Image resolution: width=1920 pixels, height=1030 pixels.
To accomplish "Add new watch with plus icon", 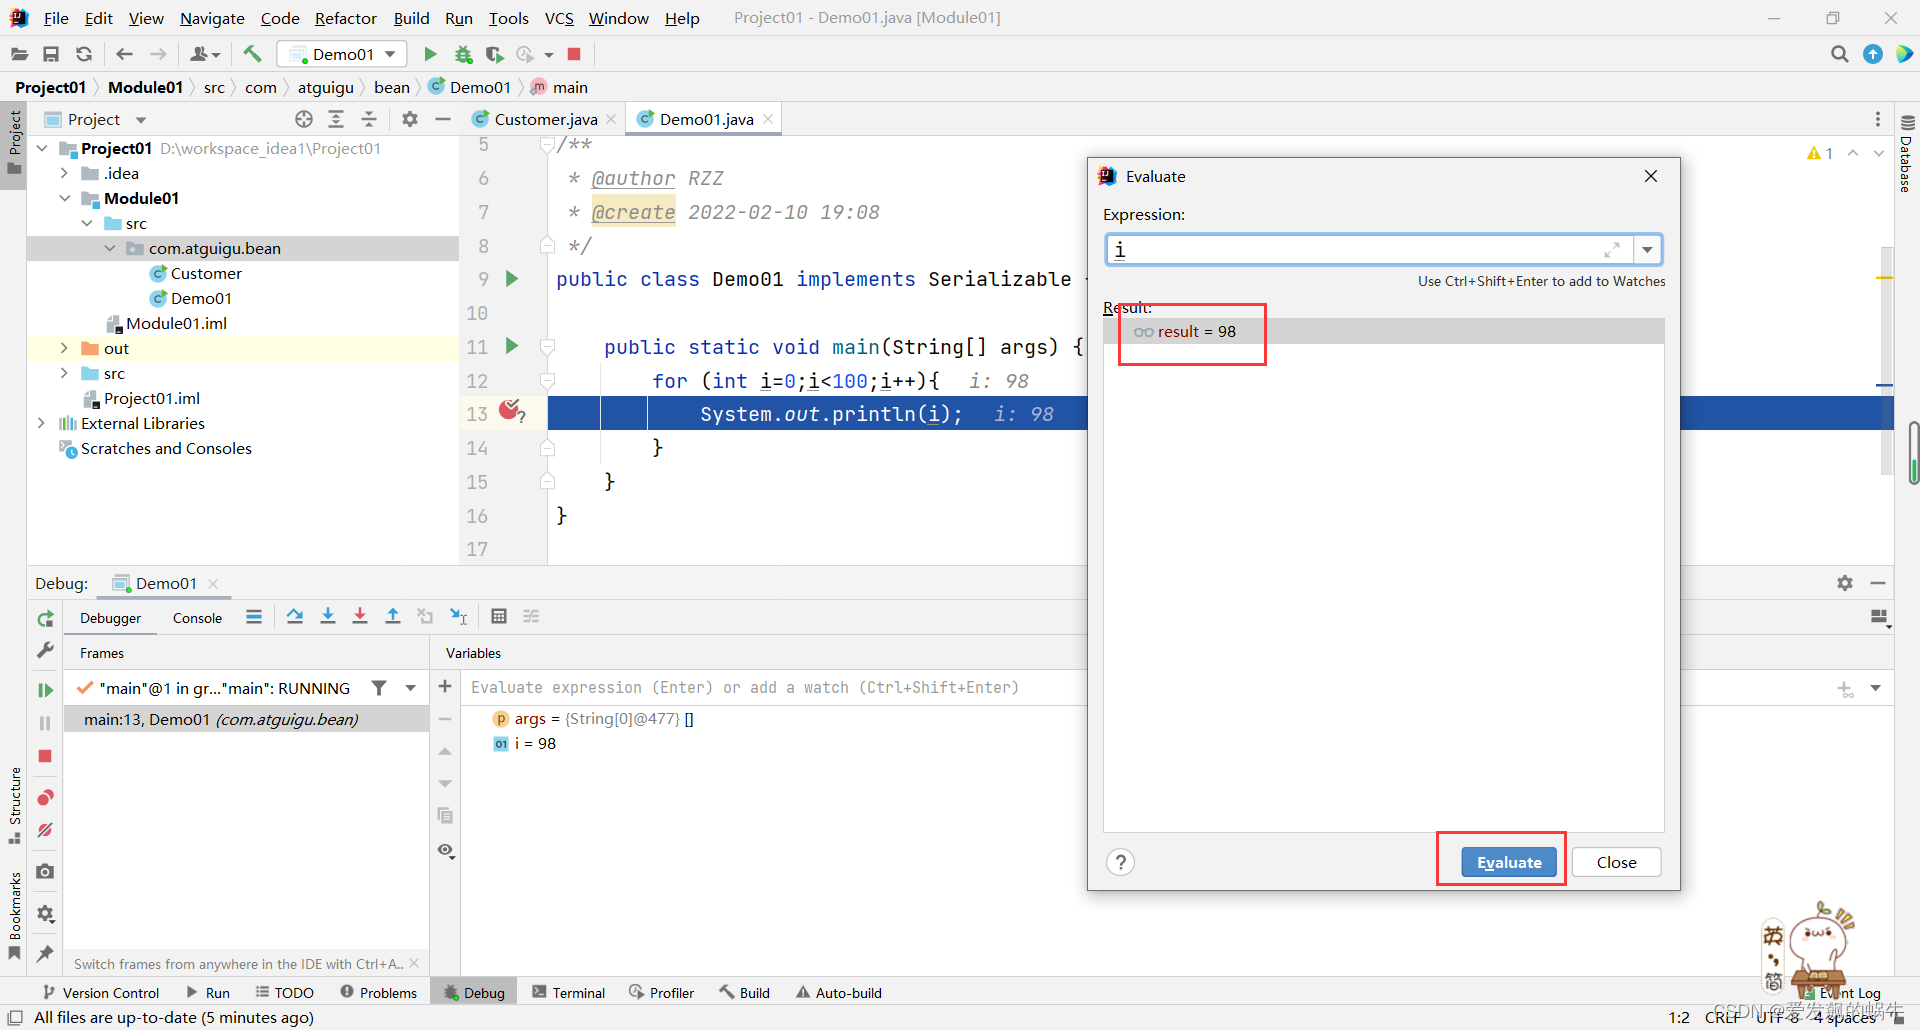I will click(x=445, y=686).
